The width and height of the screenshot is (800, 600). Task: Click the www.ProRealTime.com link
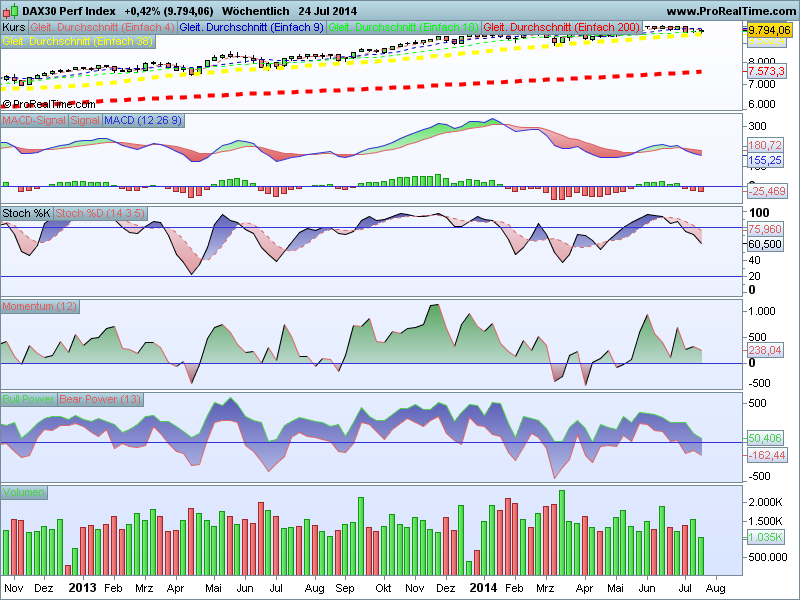point(731,11)
